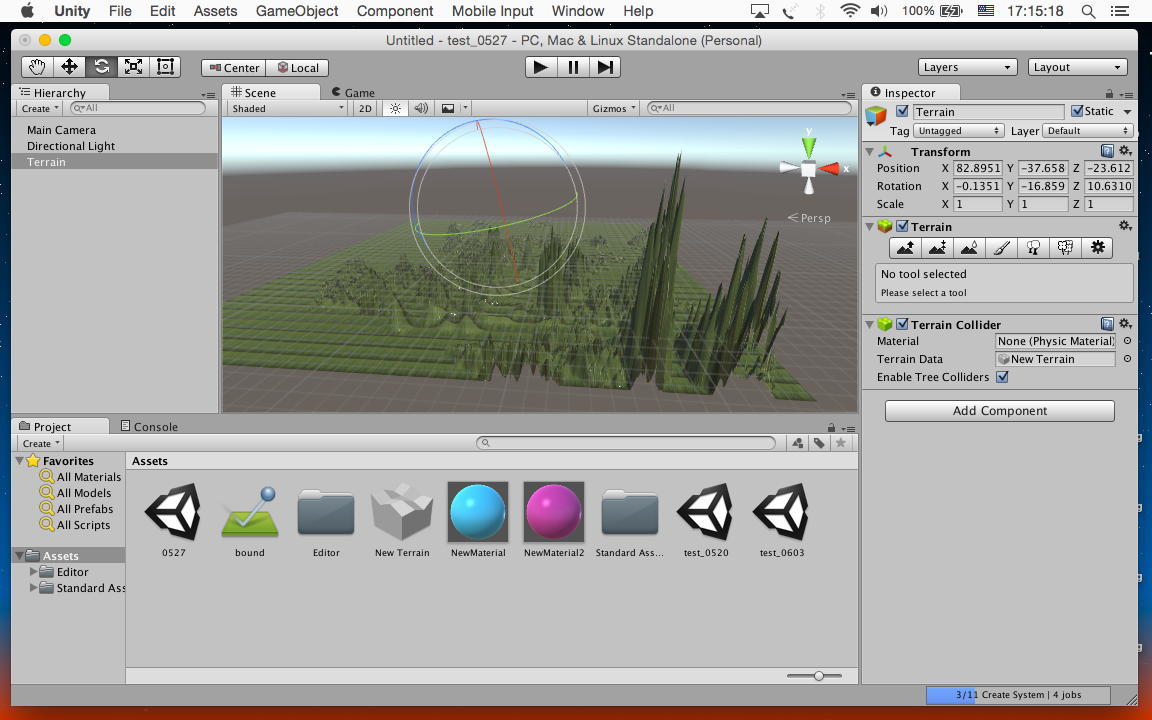This screenshot has width=1152, height=720.
Task: Pause the game playback
Action: 573,67
